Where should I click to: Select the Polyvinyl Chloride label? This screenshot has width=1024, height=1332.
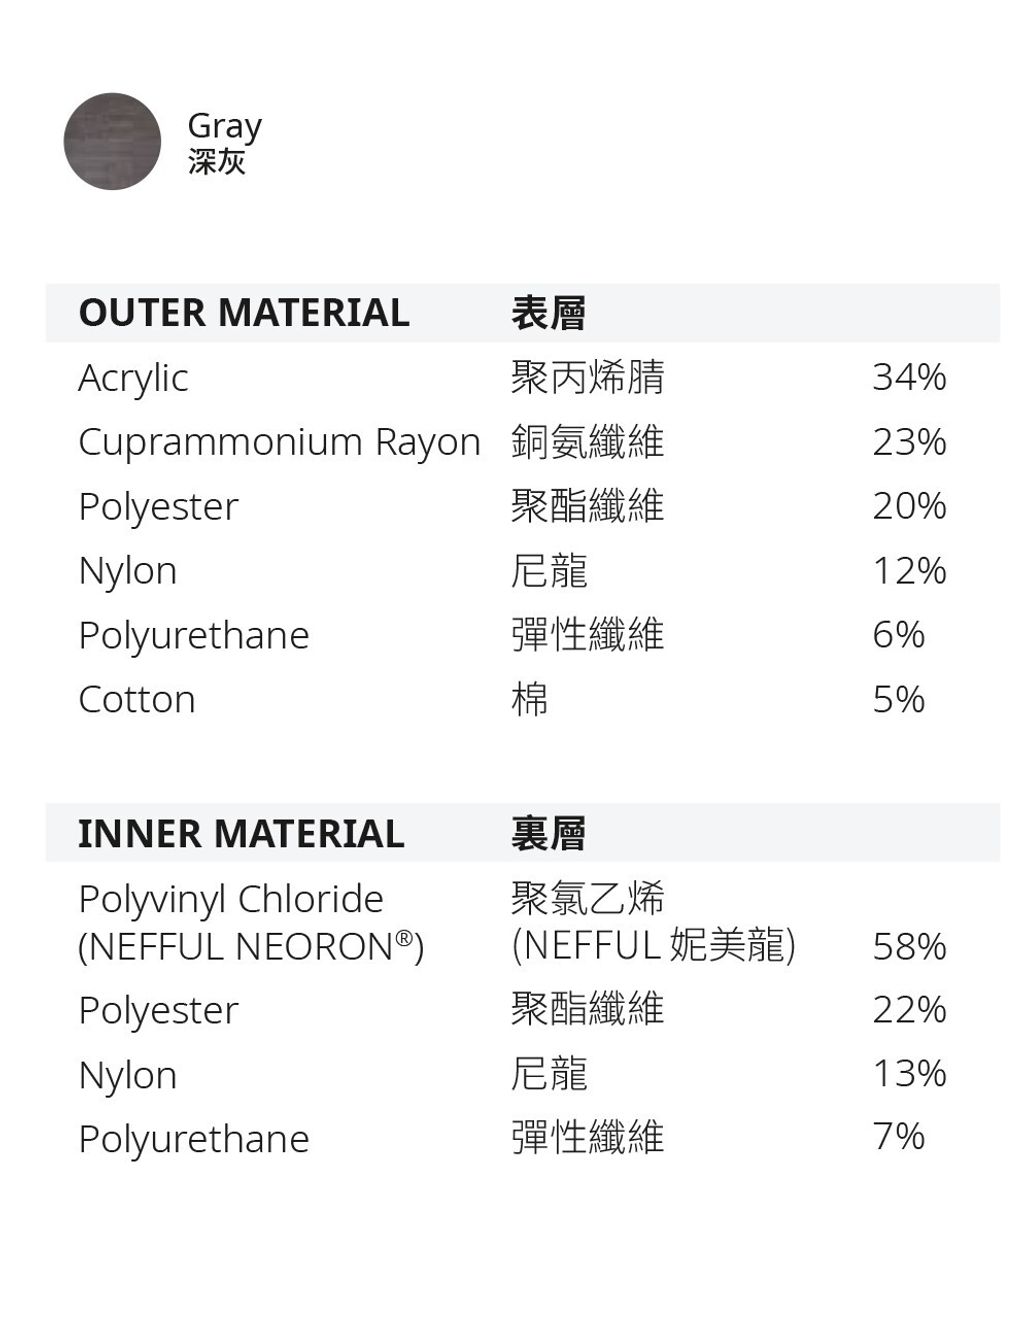231,899
